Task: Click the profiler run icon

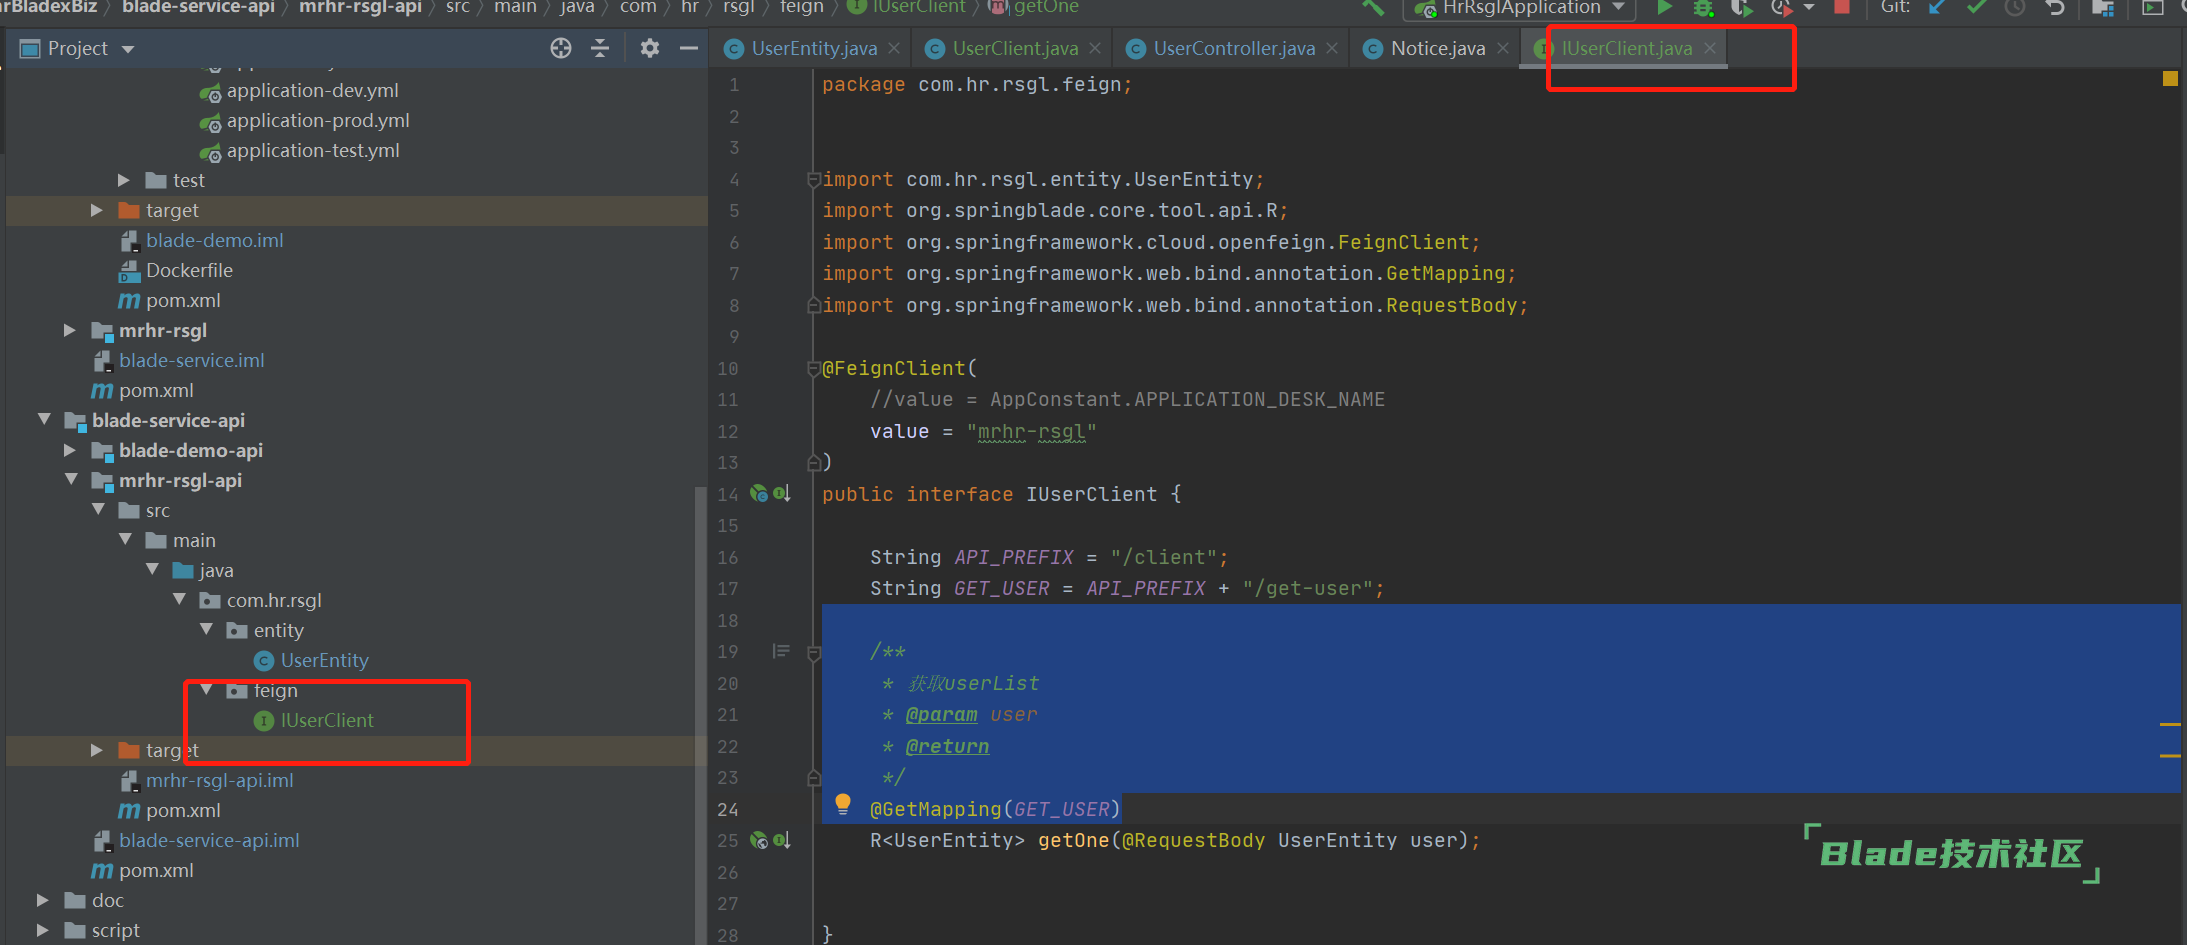Action: (x=1781, y=8)
